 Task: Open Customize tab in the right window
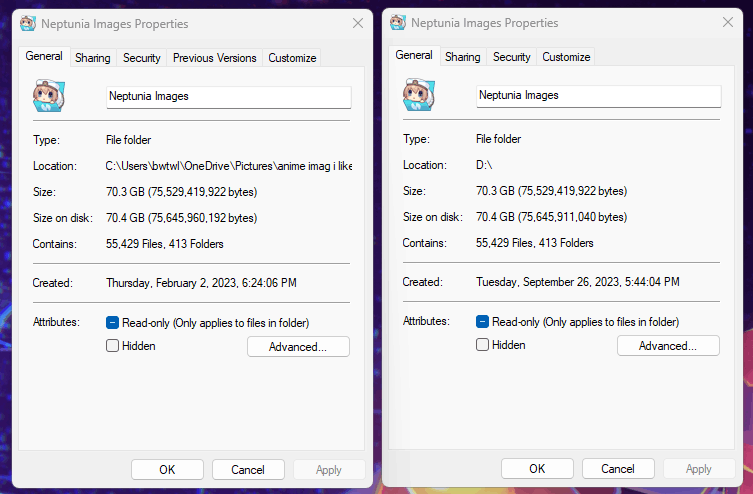click(x=566, y=57)
